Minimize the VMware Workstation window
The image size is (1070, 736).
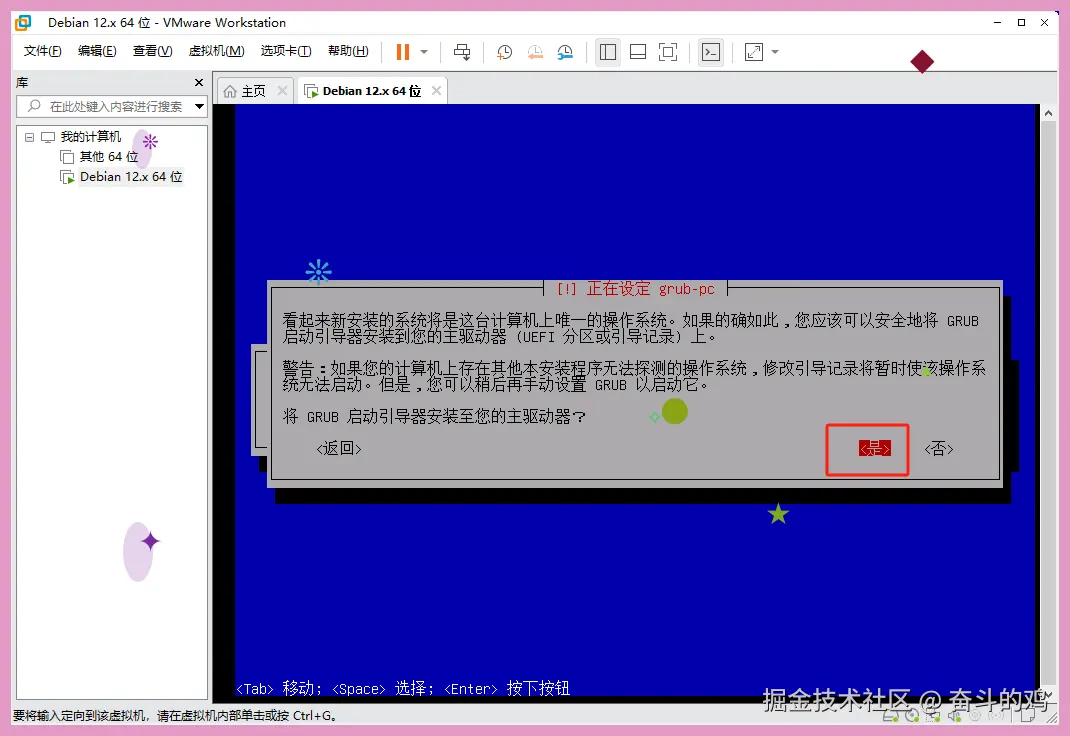pos(998,23)
